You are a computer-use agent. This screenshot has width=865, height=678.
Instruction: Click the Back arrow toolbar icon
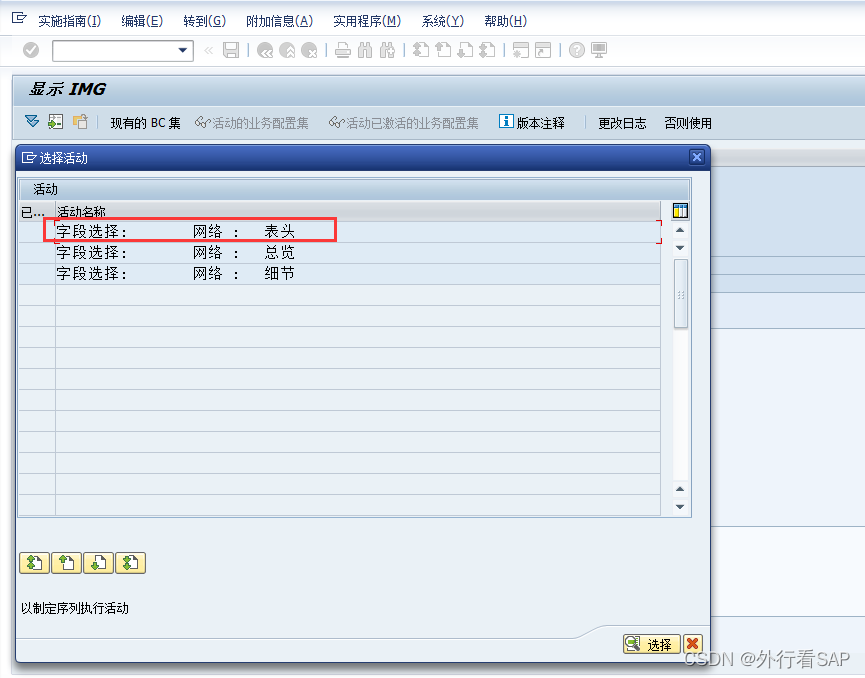point(265,51)
